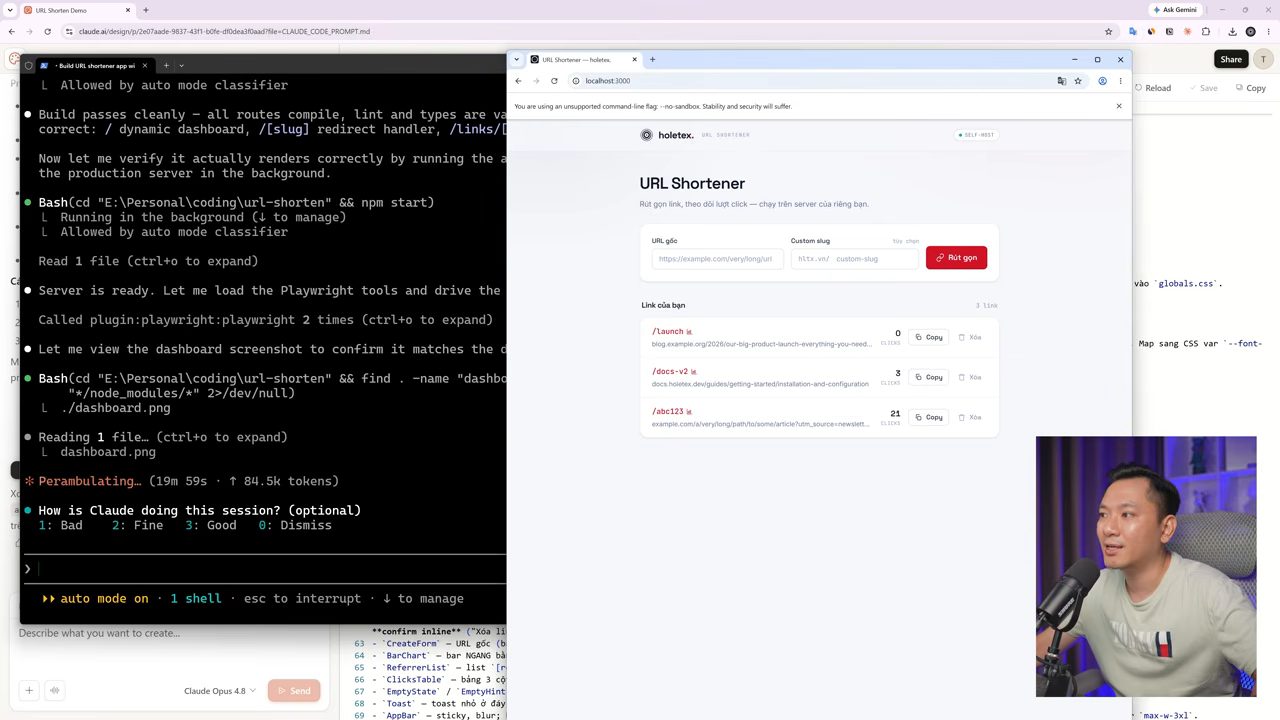1280x720 pixels.
Task: Open Chrome downloads icon
Action: [1232, 31]
